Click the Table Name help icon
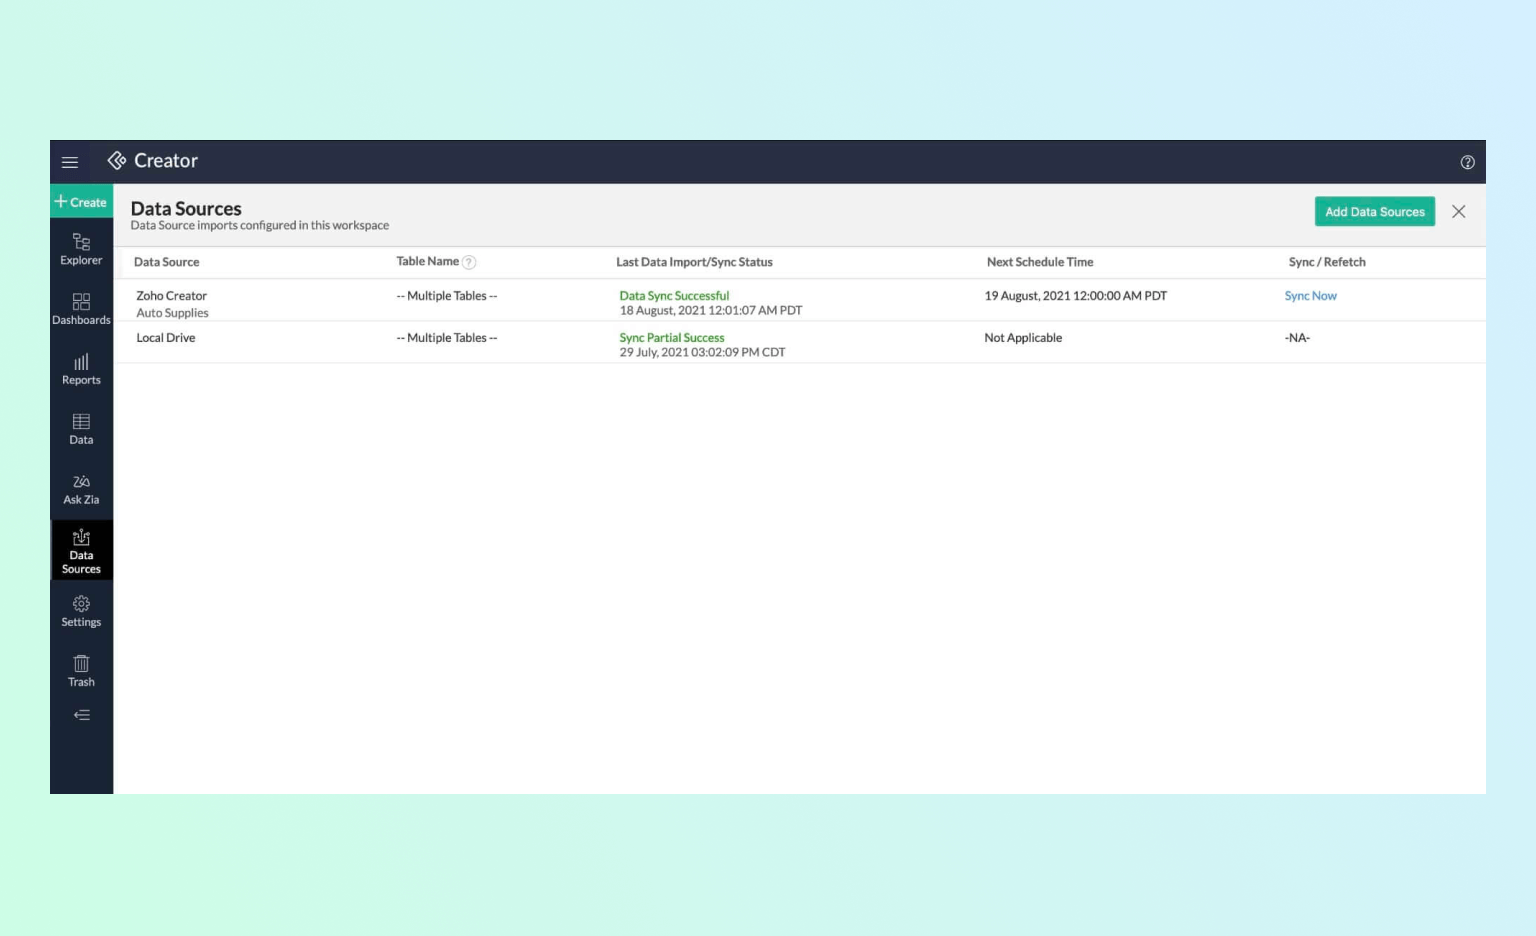Viewport: 1536px width, 936px height. (x=469, y=262)
